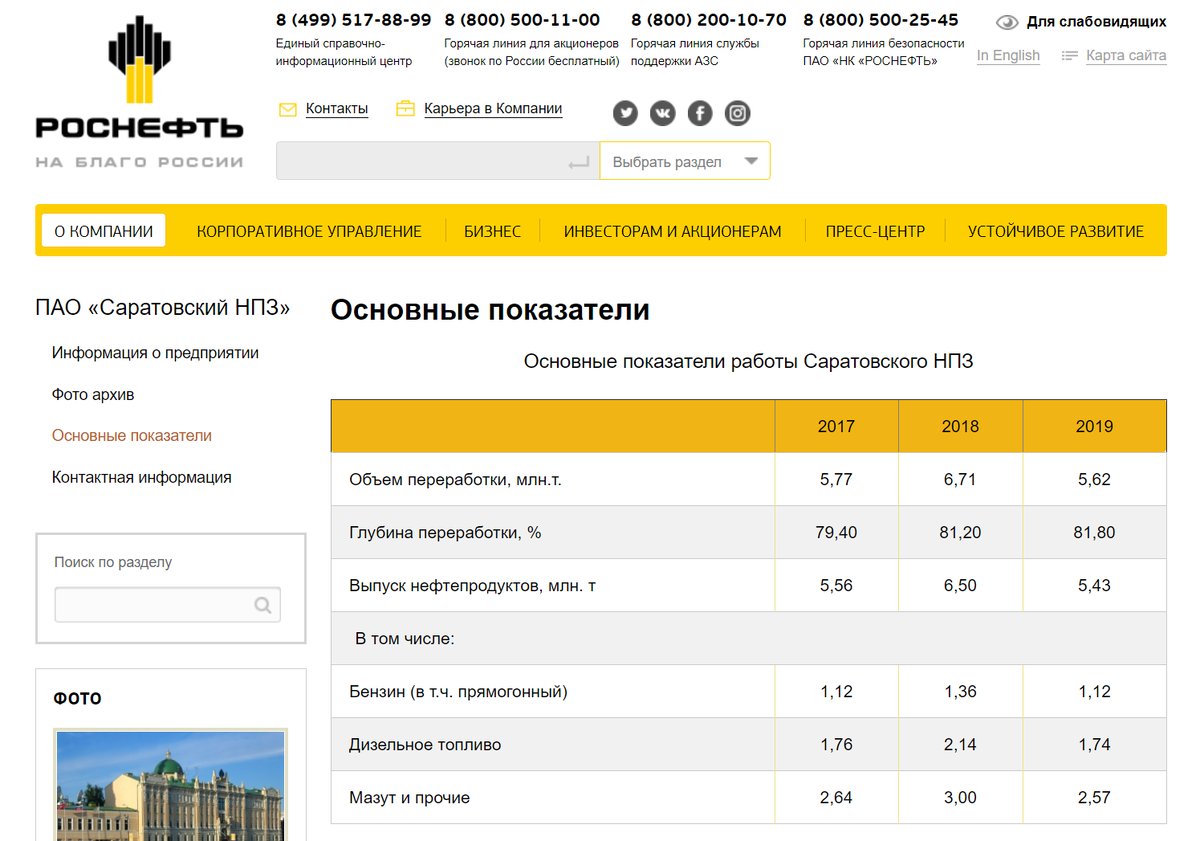Select the О КОМПАНИИ tab
Image resolution: width=1200 pixels, height=841 pixels.
[x=103, y=230]
